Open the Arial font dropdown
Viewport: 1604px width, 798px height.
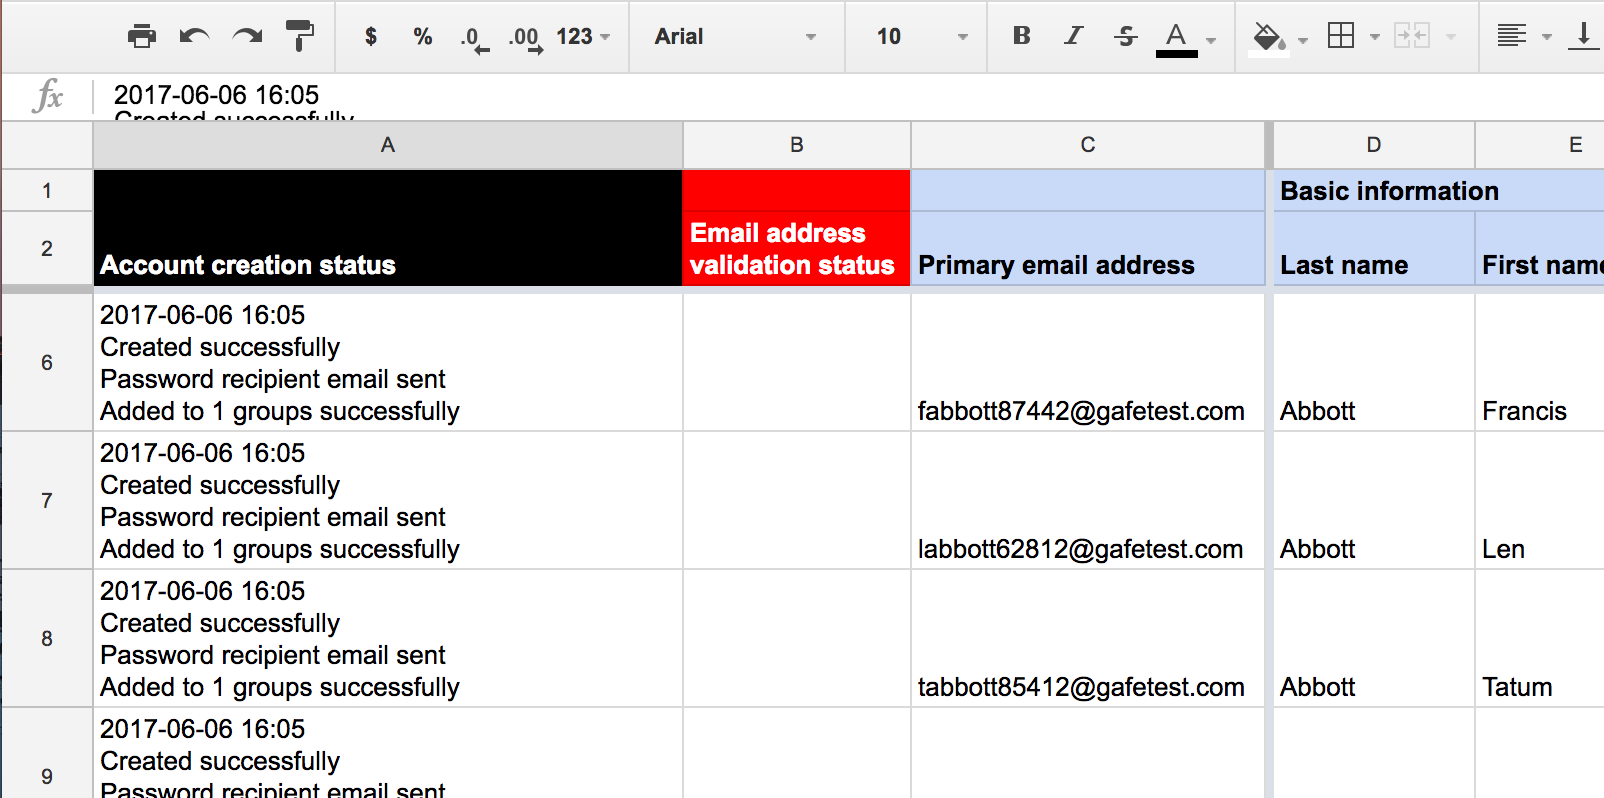pyautogui.click(x=735, y=37)
